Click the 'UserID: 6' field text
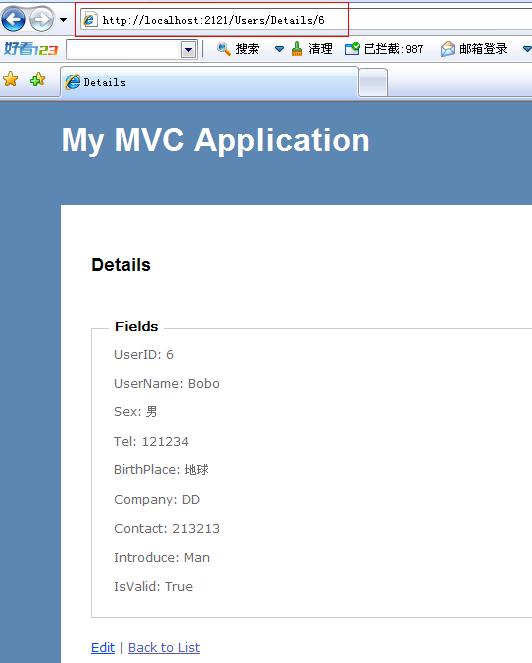The image size is (532, 663). click(x=144, y=354)
